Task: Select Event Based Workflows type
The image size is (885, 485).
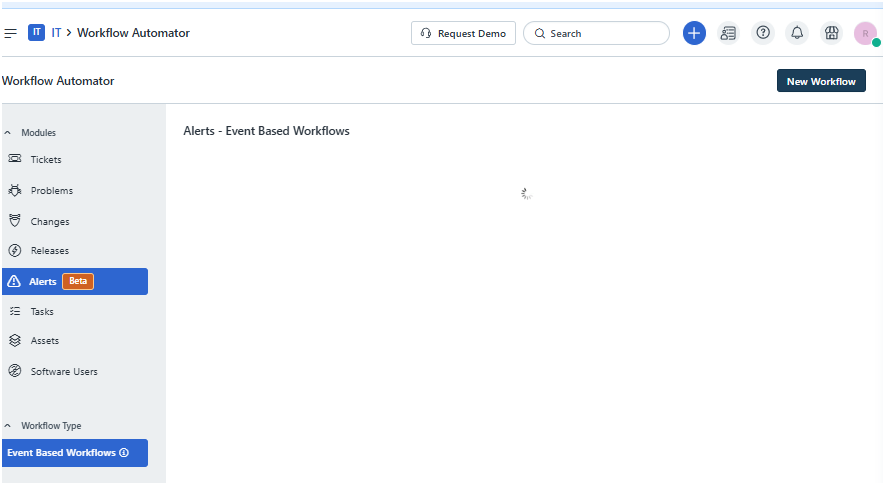Action: coord(75,453)
